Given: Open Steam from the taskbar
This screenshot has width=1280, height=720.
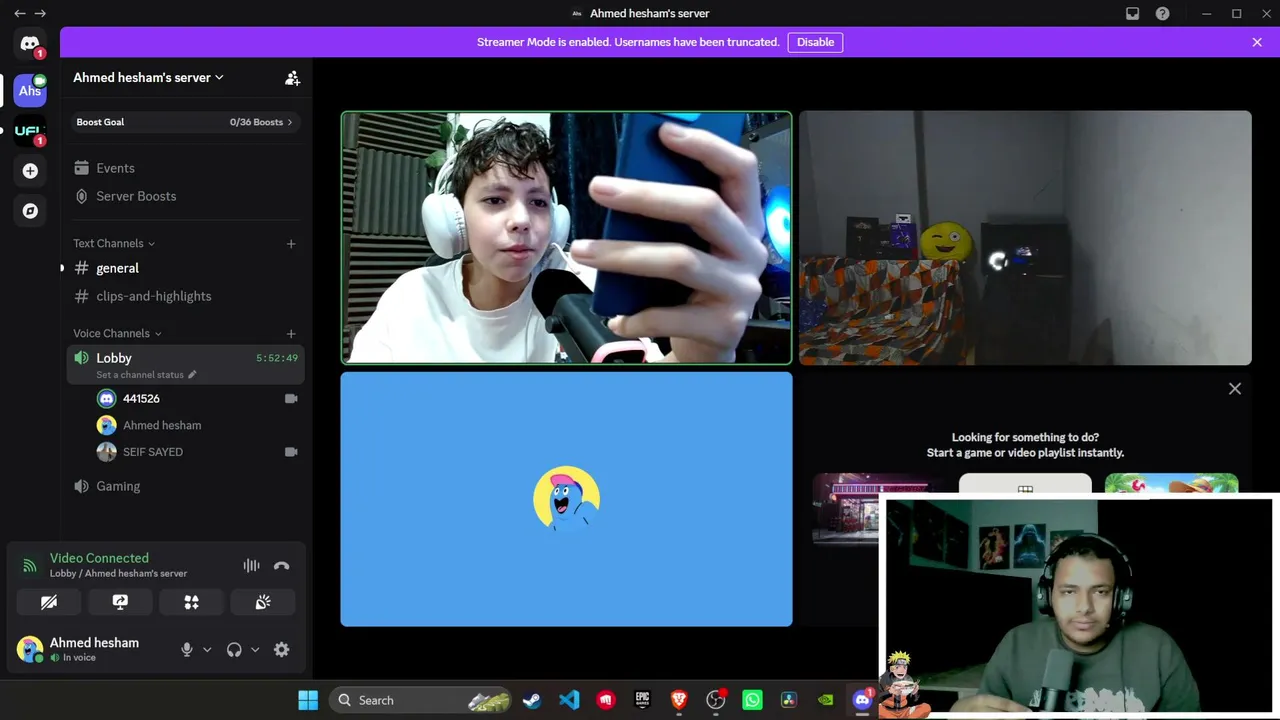Looking at the screenshot, I should pos(532,700).
